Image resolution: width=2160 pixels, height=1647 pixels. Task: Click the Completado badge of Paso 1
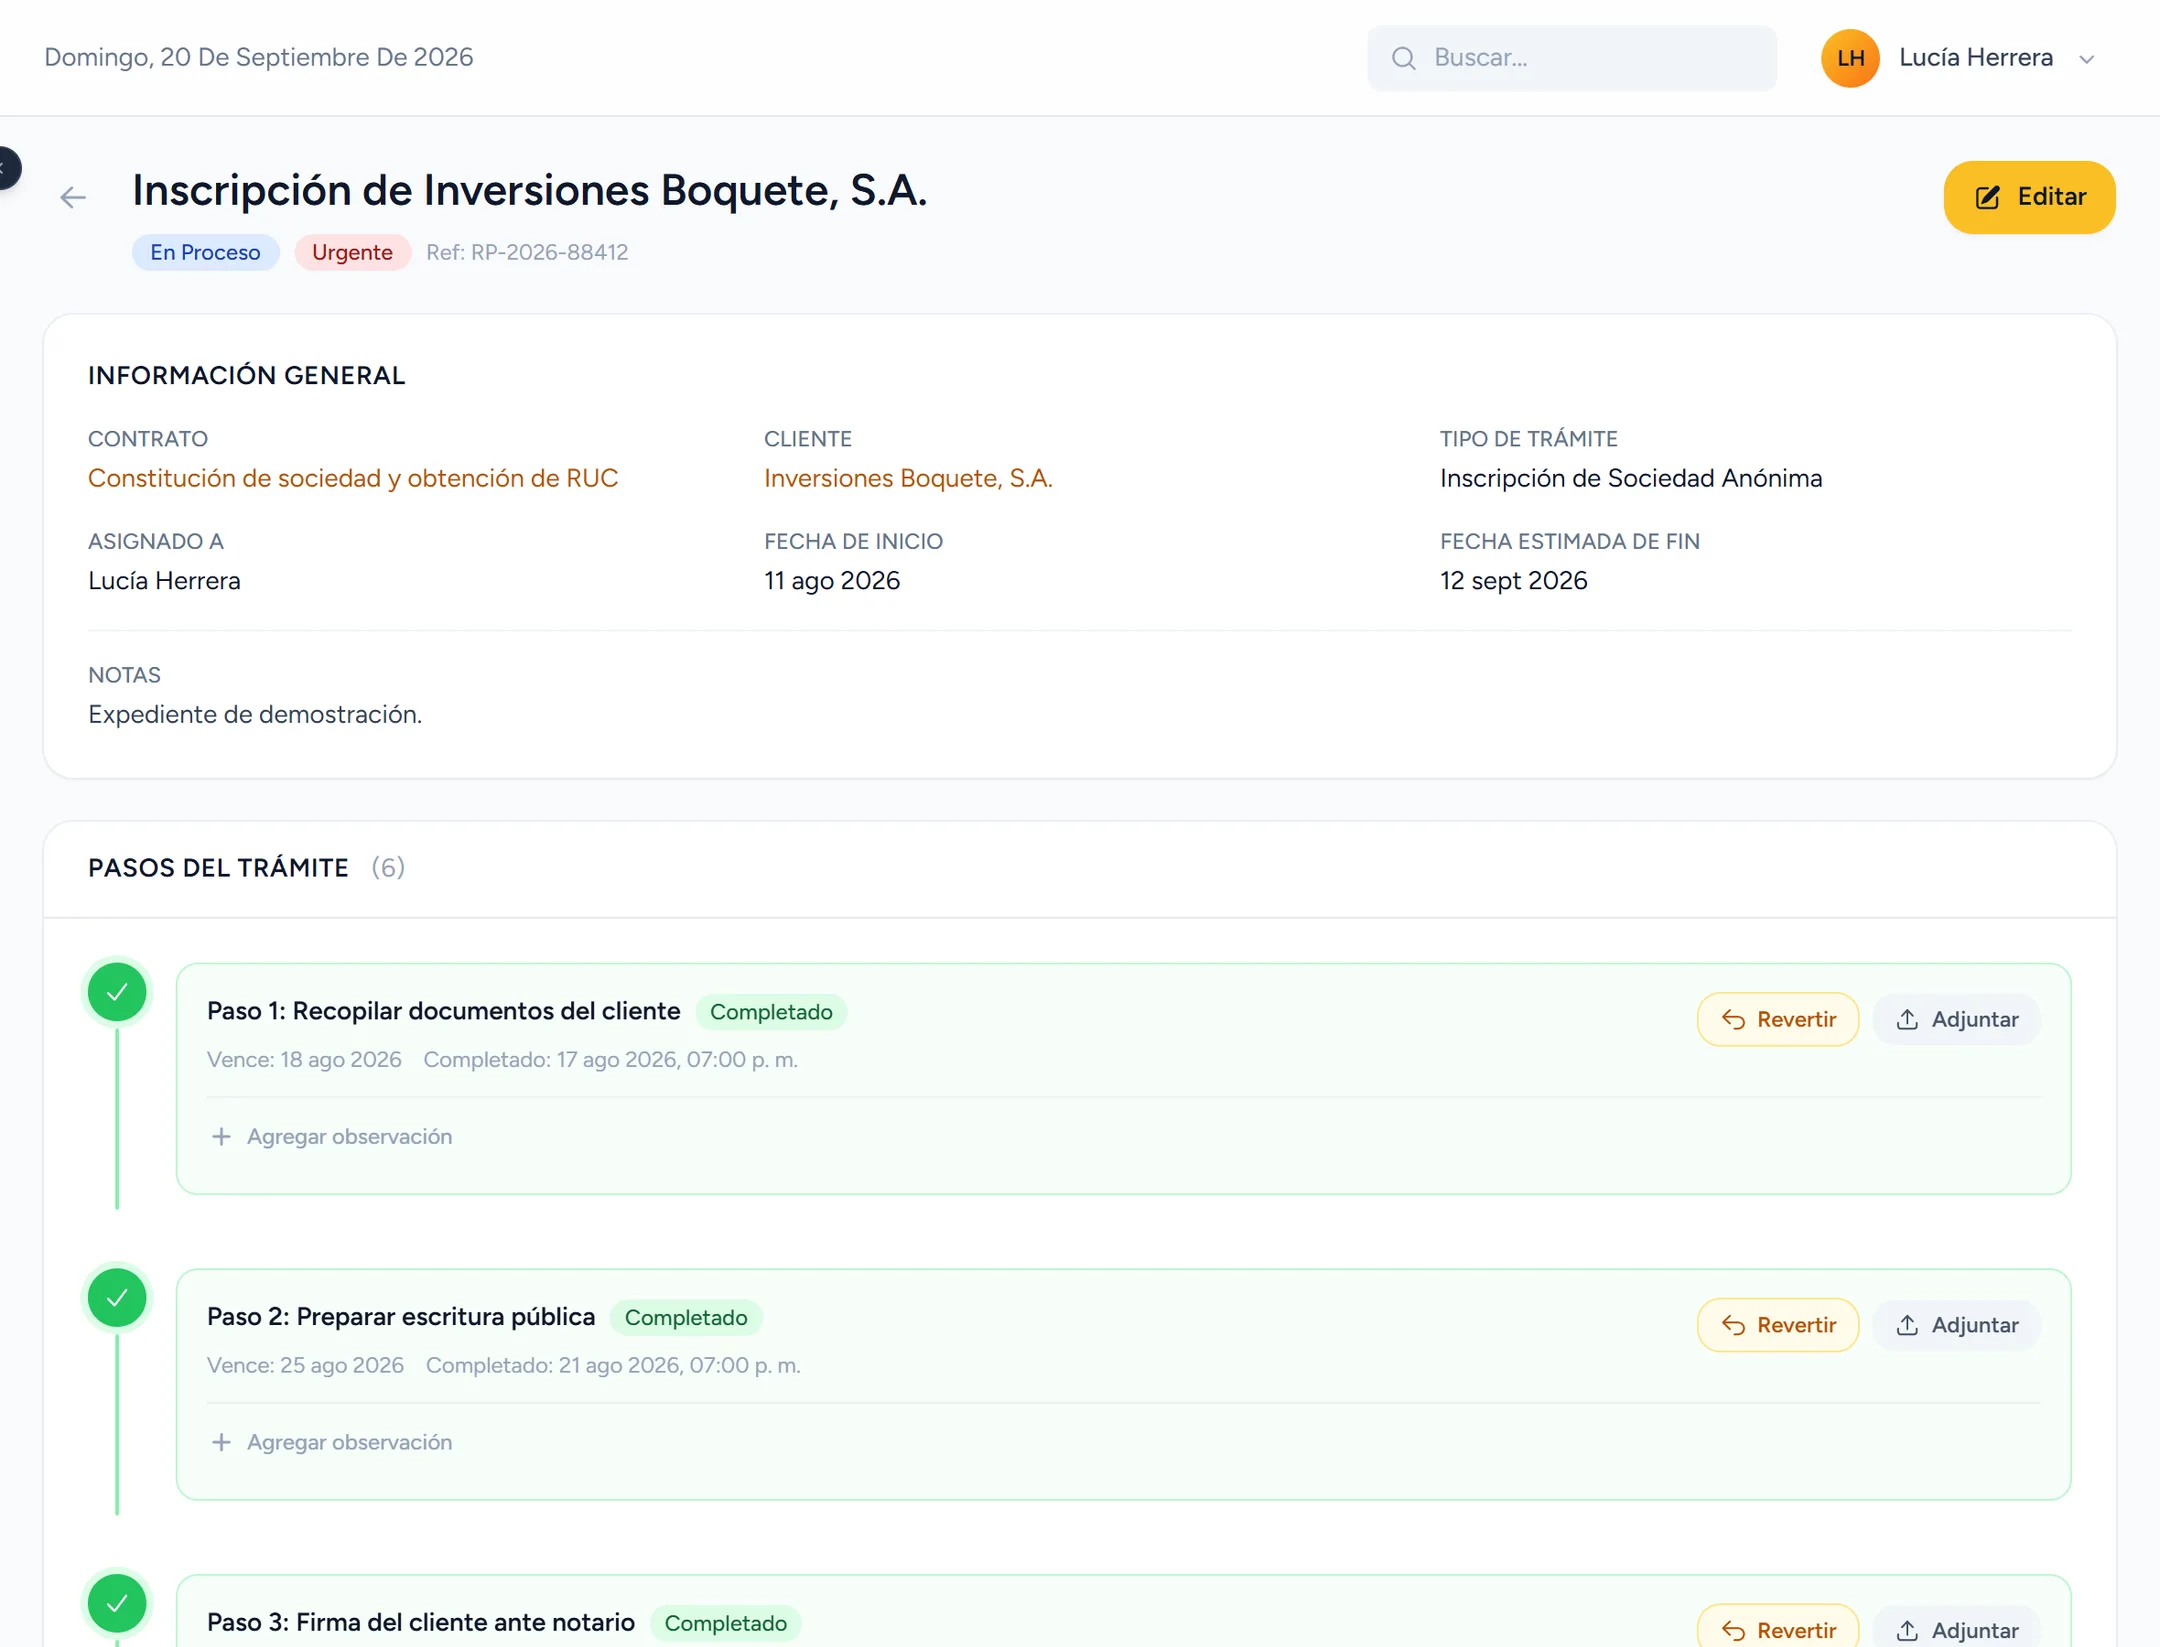770,1012
